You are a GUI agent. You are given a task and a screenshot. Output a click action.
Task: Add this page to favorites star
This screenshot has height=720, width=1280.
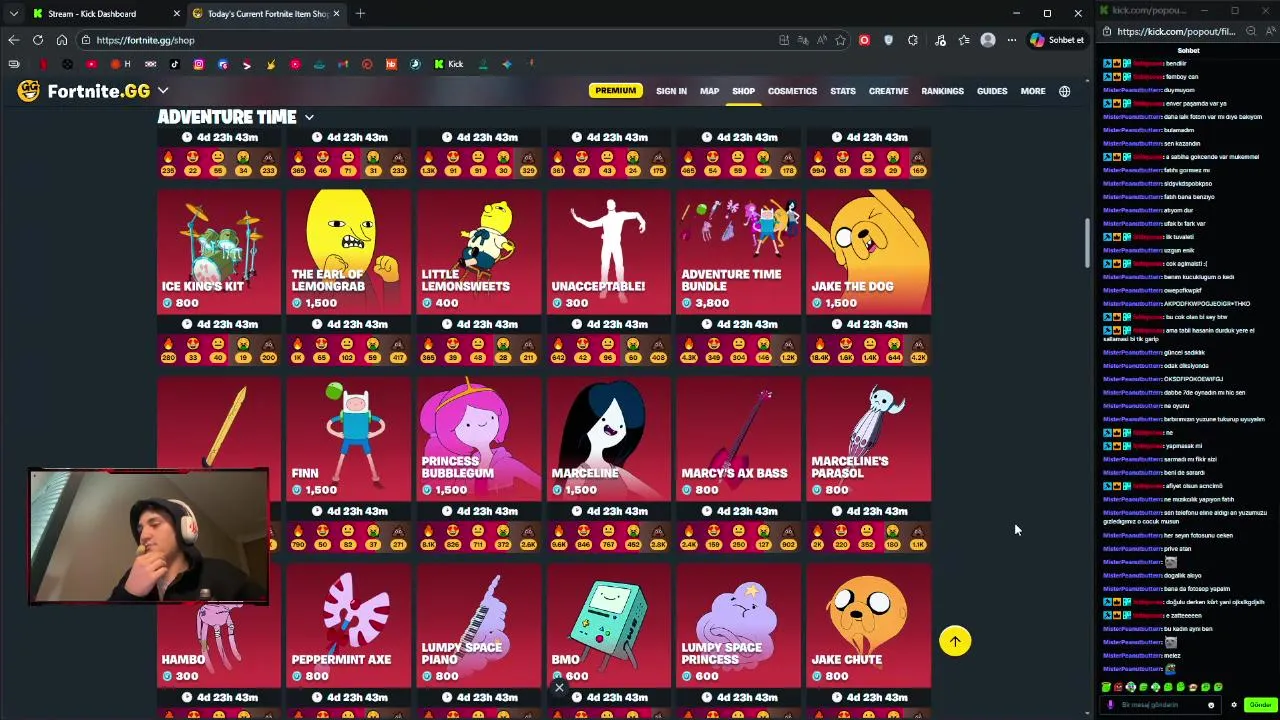pos(840,40)
